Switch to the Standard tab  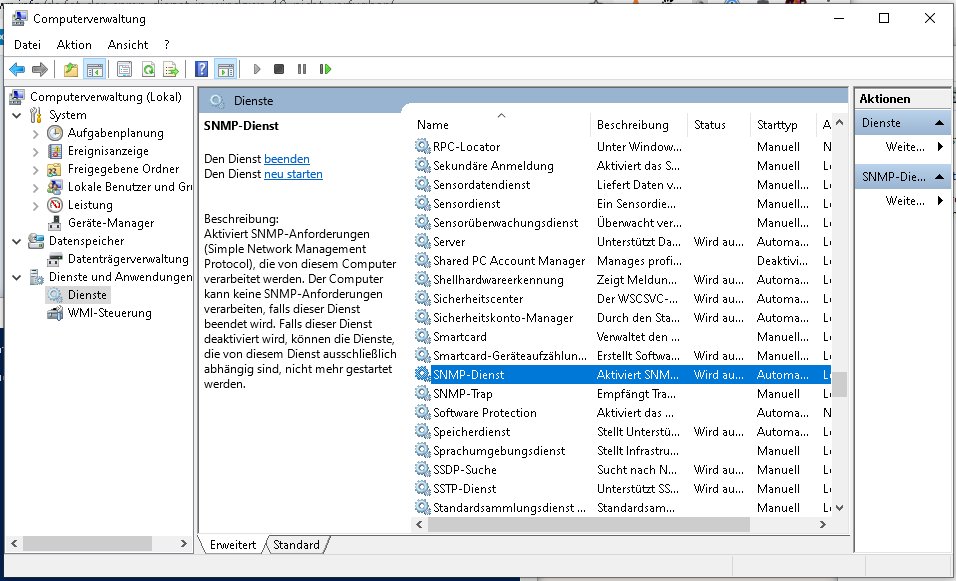click(x=297, y=545)
